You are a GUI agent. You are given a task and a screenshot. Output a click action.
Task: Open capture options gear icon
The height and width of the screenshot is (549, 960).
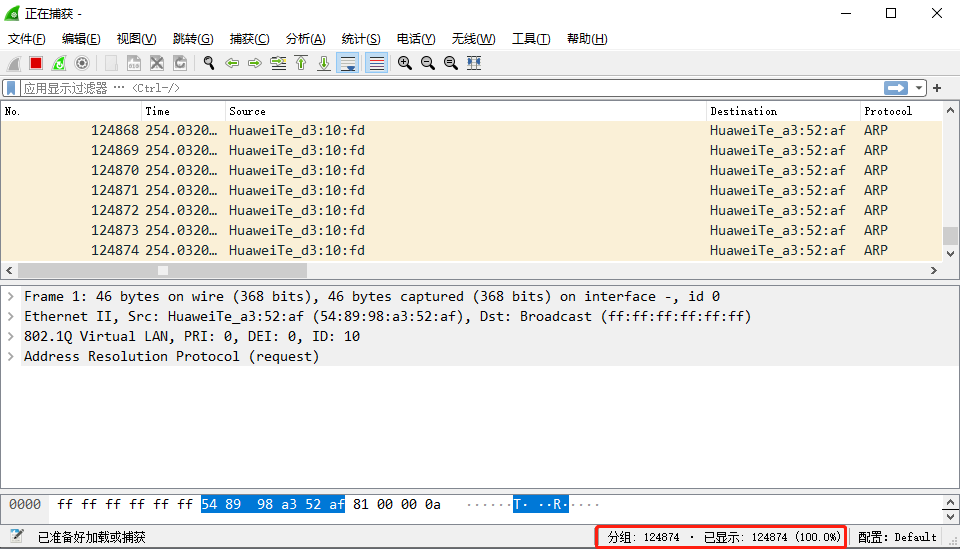(x=82, y=63)
